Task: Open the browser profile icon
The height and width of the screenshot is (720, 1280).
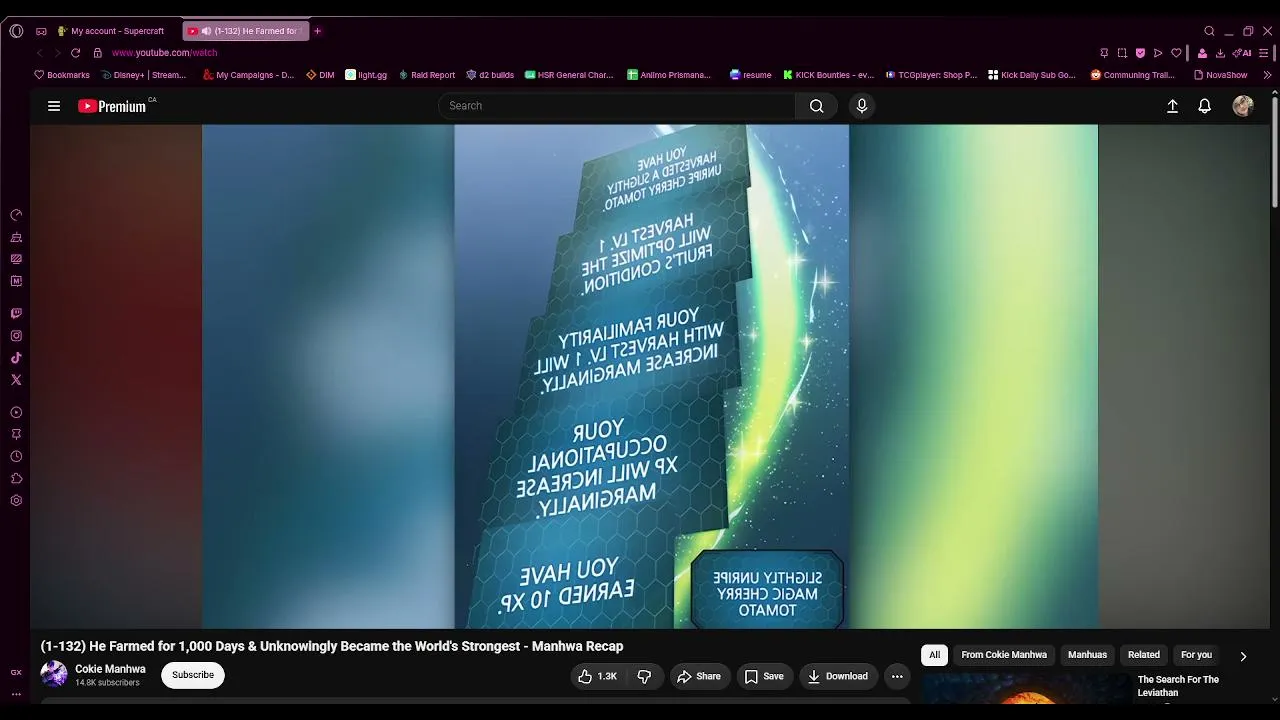Action: point(1202,53)
